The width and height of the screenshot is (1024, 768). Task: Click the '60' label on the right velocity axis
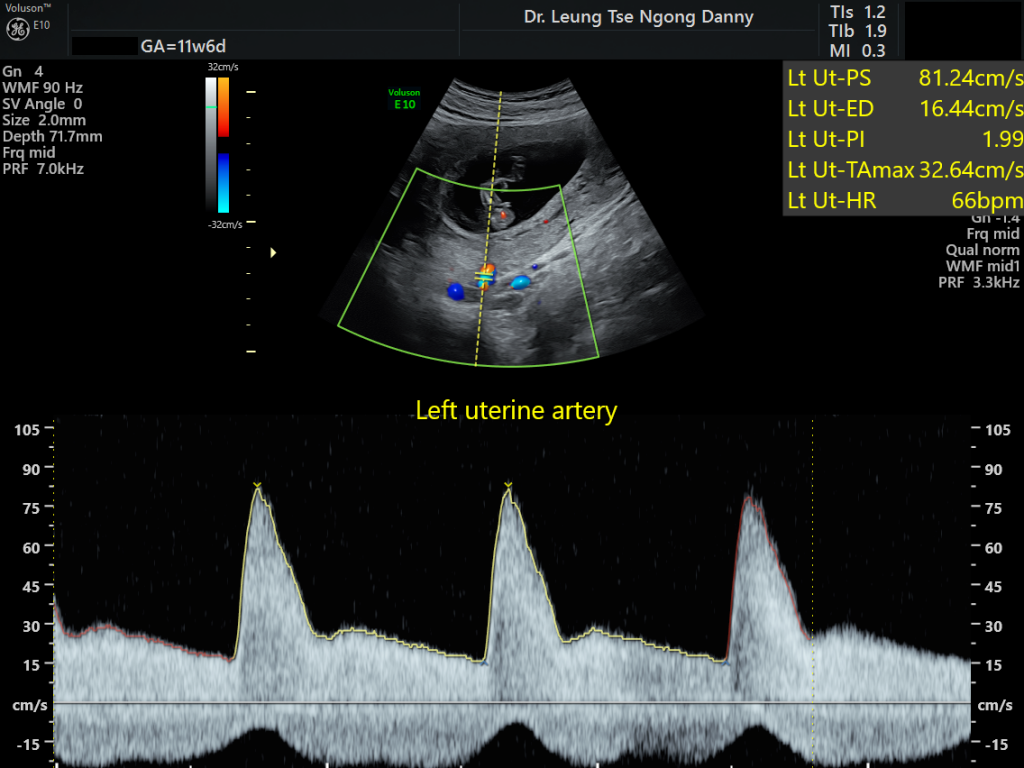click(x=993, y=548)
